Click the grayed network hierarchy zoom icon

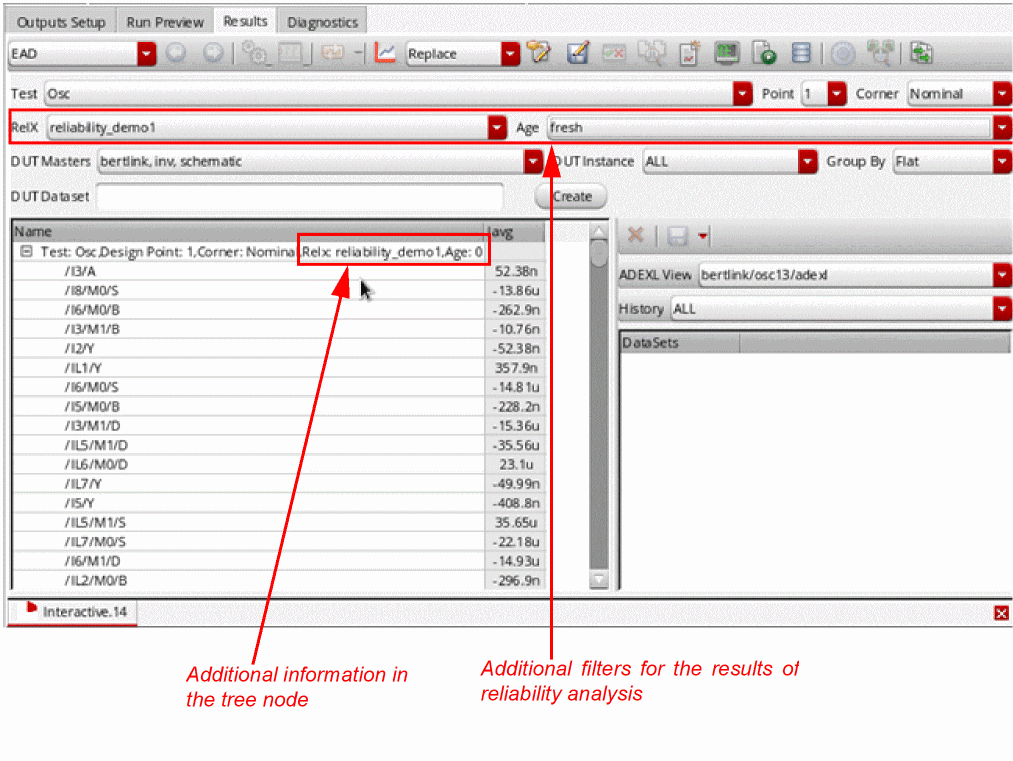(881, 53)
